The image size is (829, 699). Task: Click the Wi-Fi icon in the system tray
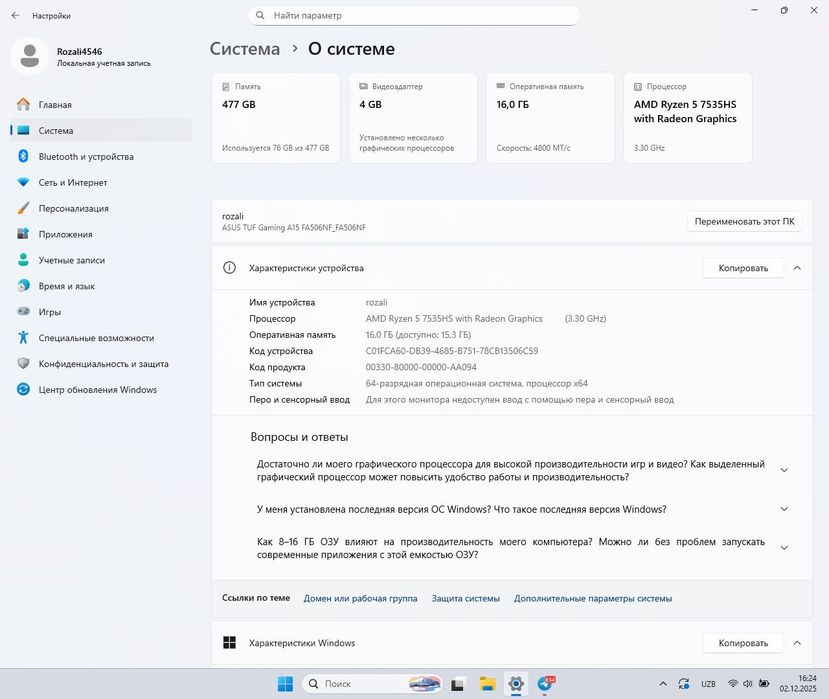point(733,683)
